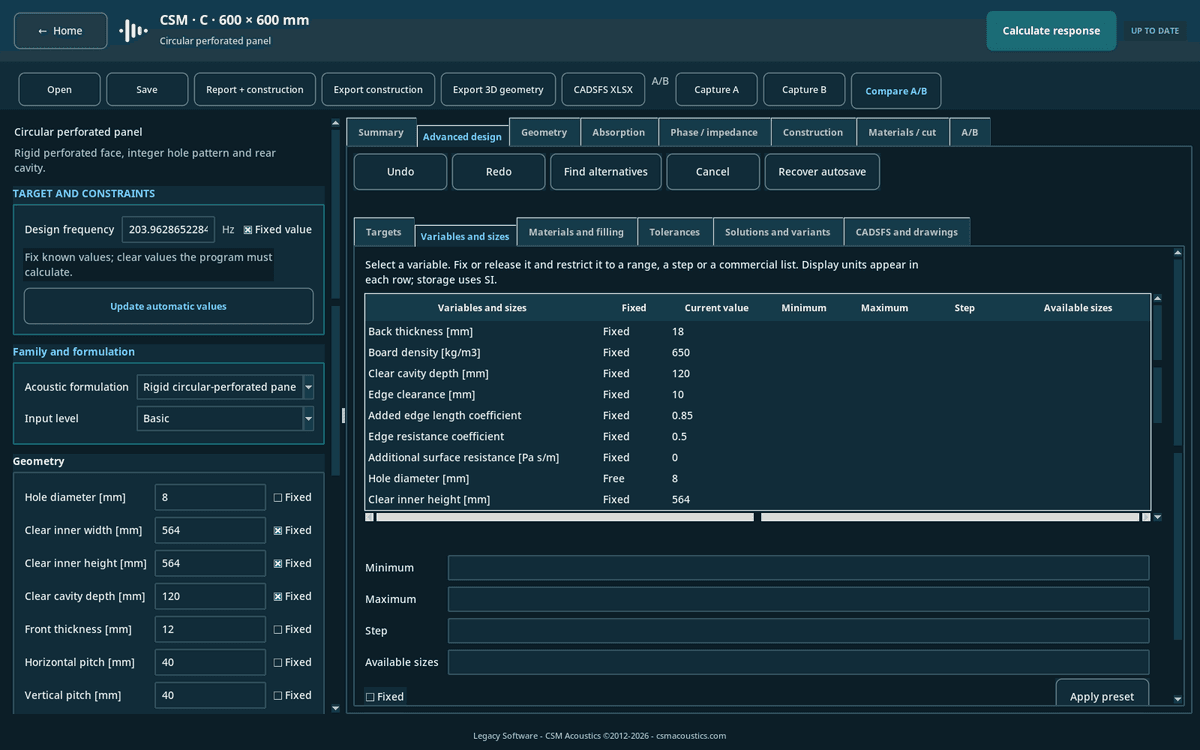Open the CADSFS and drawings sub-tab
Viewport: 1200px width, 750px height.
(x=906, y=232)
